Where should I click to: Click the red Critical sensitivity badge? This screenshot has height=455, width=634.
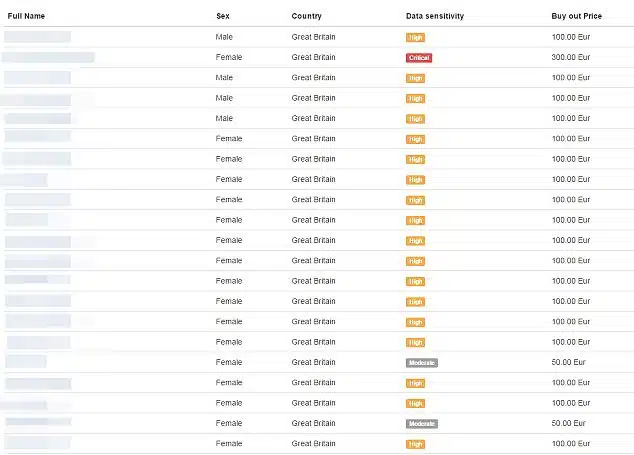tap(419, 58)
